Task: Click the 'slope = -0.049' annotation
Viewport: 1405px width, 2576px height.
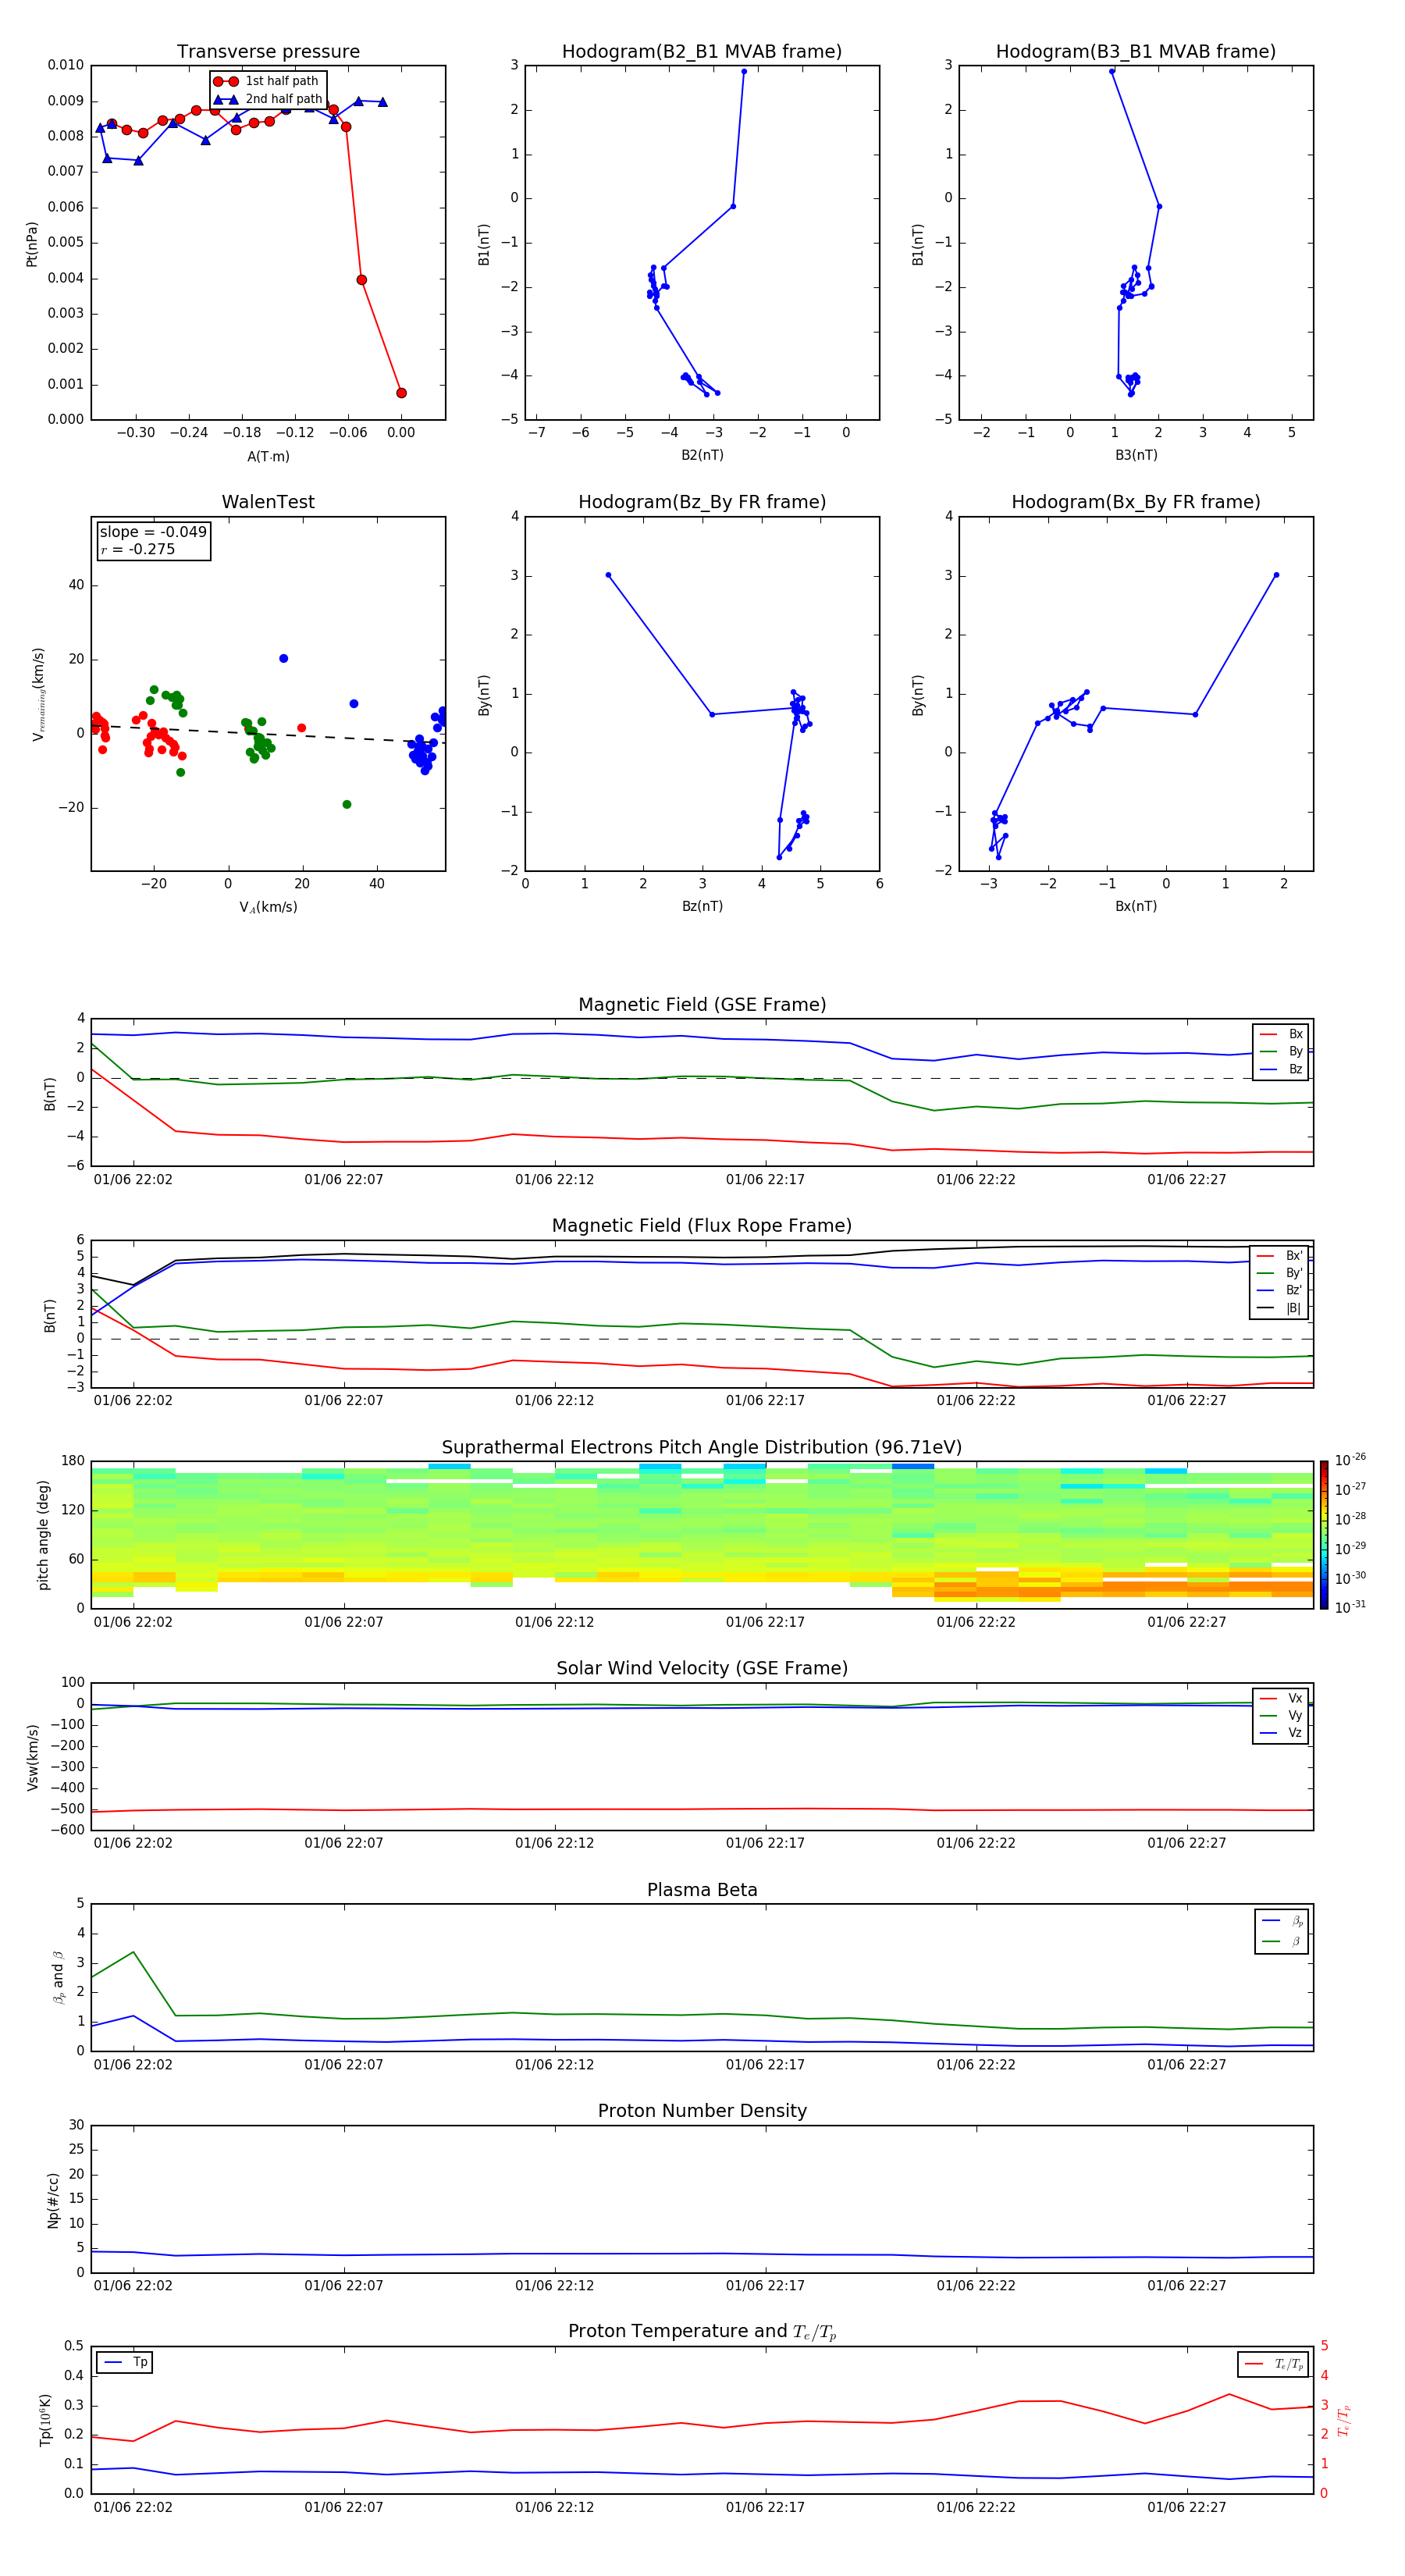Action: [x=153, y=532]
